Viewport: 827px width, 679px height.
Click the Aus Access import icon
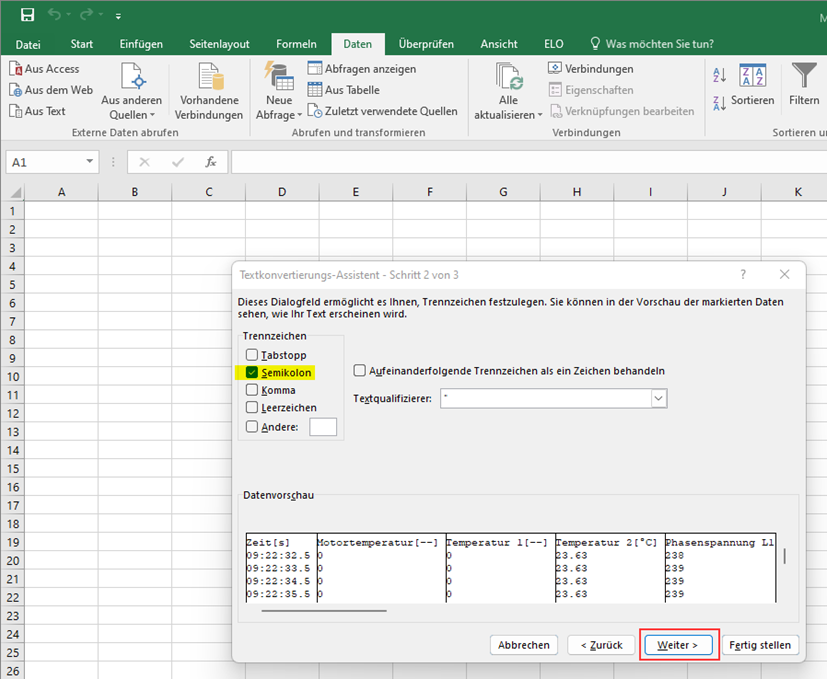[x=16, y=69]
